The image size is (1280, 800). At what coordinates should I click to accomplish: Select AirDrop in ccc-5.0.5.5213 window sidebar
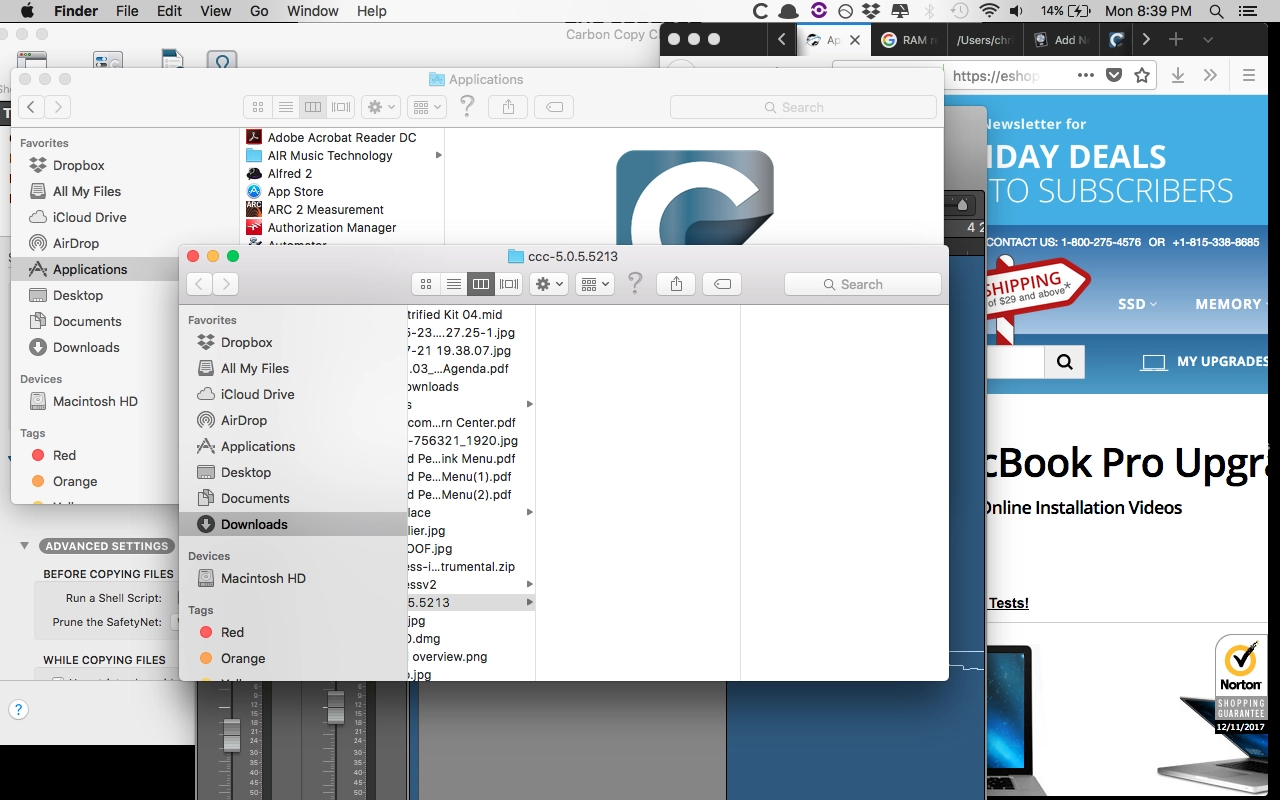tap(293, 420)
